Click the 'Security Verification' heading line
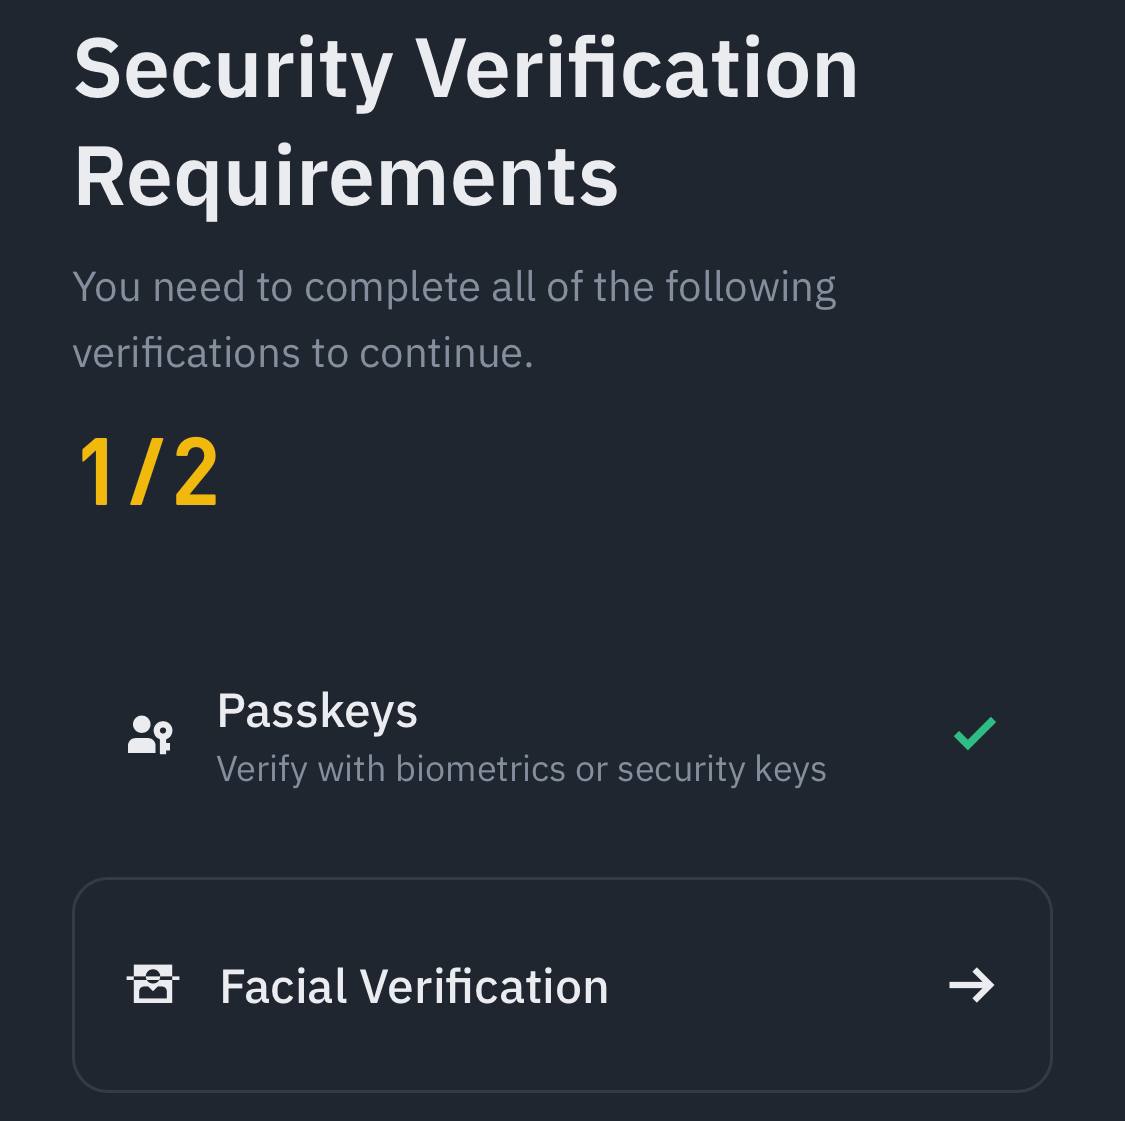1125x1121 pixels. [x=466, y=72]
